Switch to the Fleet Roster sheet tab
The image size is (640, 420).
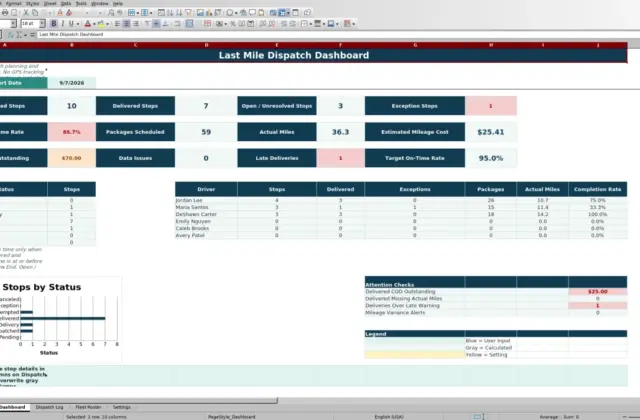tap(88, 407)
